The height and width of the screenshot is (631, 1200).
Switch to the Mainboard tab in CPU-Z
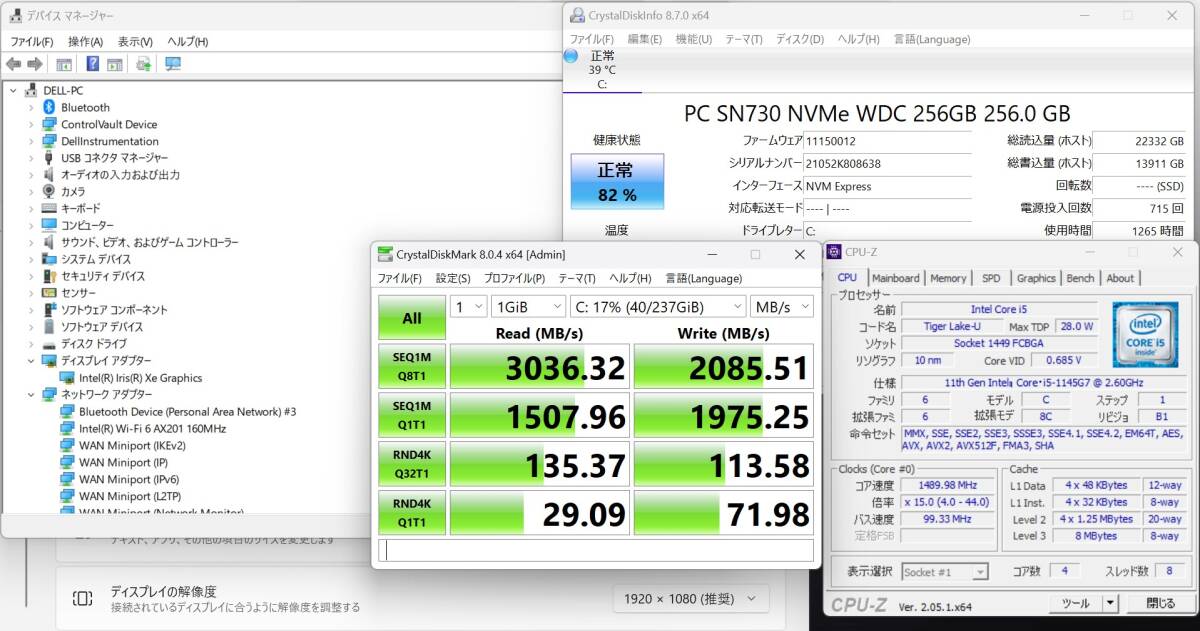tap(895, 278)
